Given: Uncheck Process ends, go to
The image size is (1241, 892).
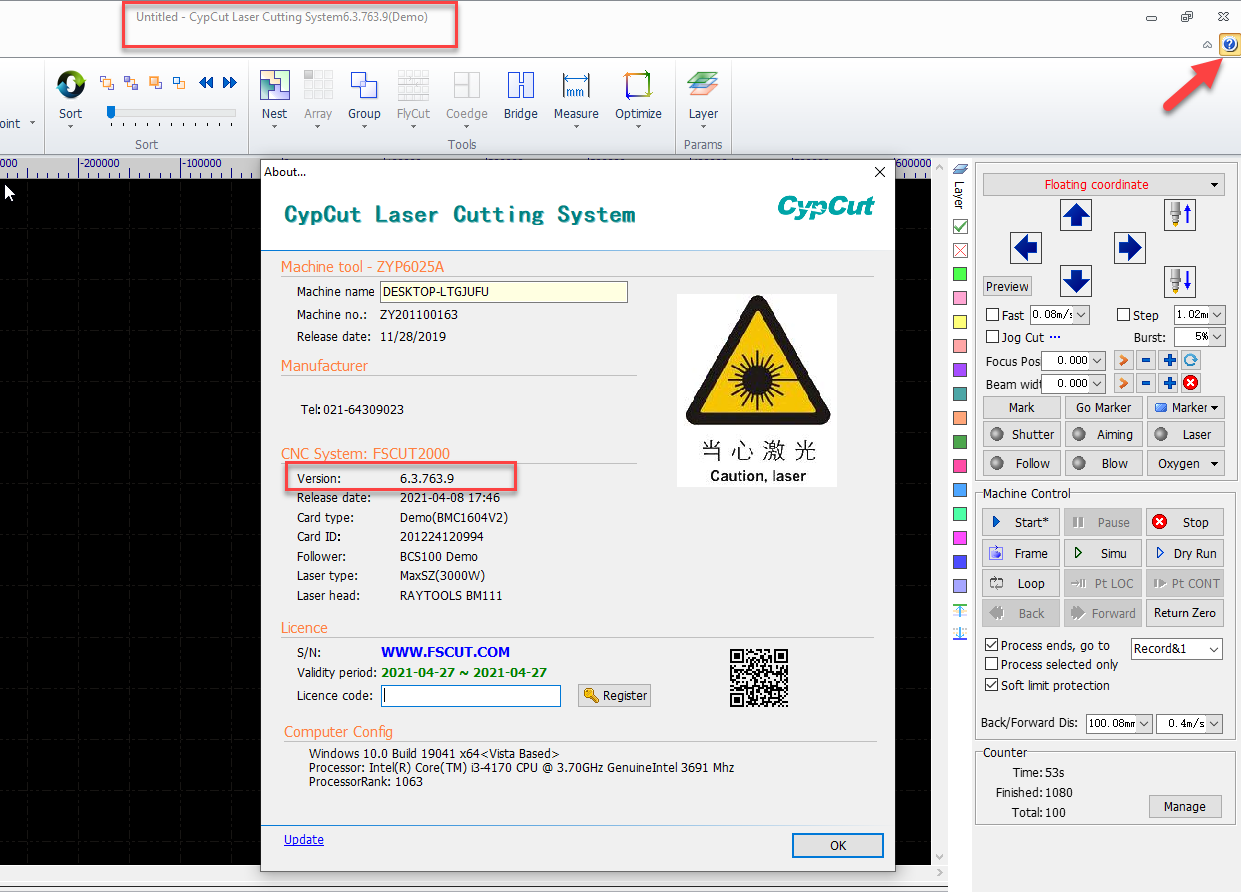Looking at the screenshot, I should (992, 646).
